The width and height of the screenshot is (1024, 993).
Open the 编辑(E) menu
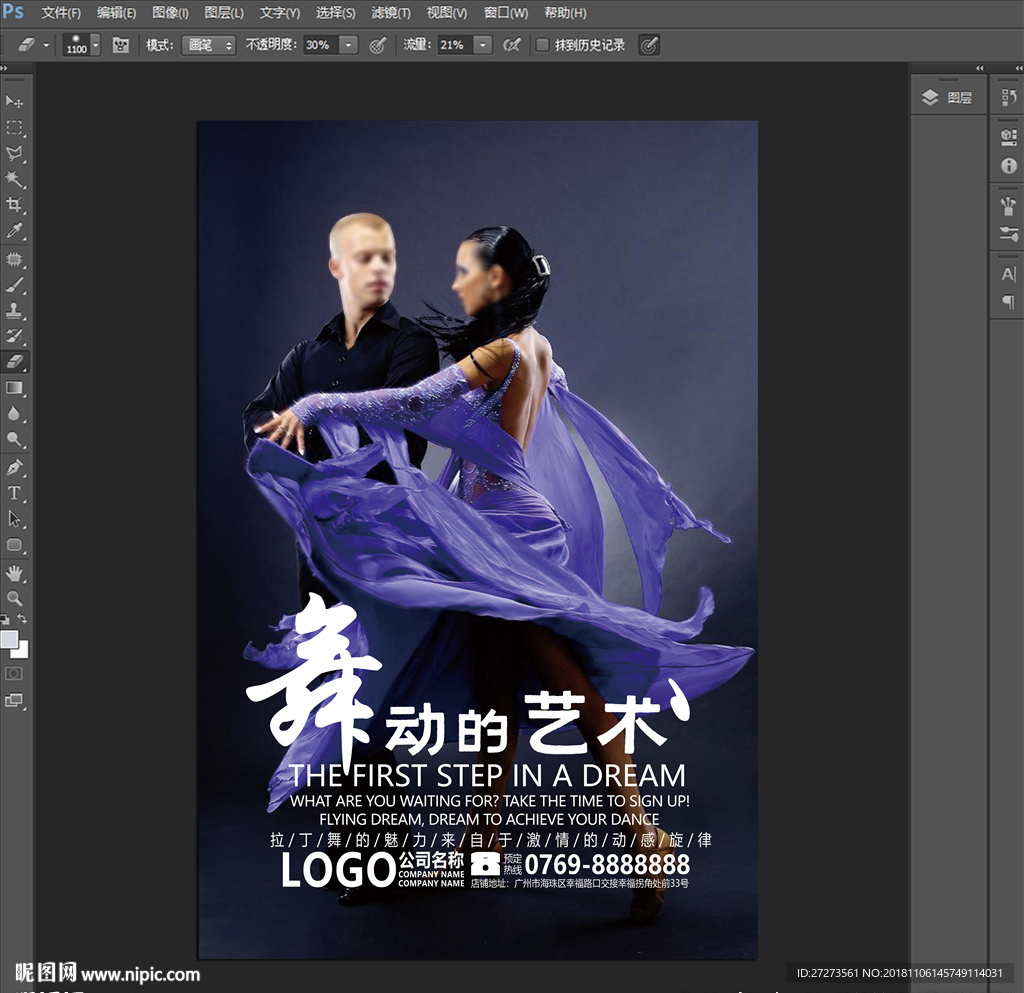point(116,13)
